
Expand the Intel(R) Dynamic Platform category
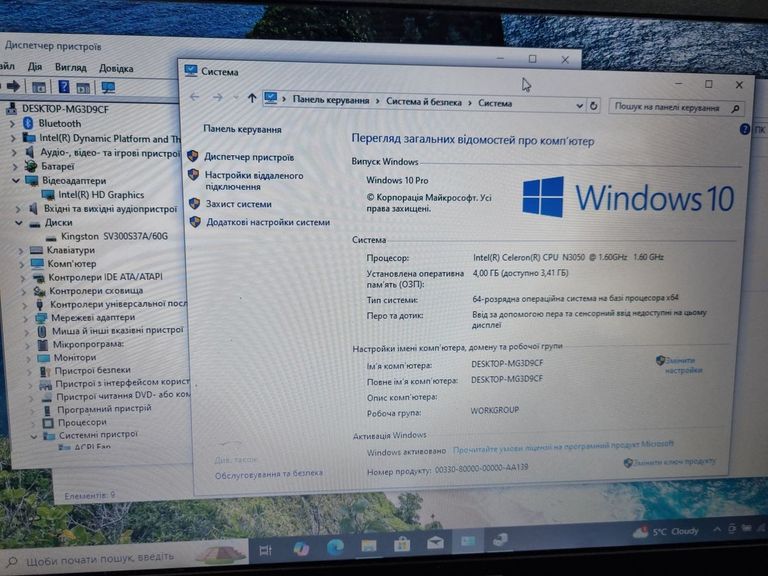coord(14,139)
